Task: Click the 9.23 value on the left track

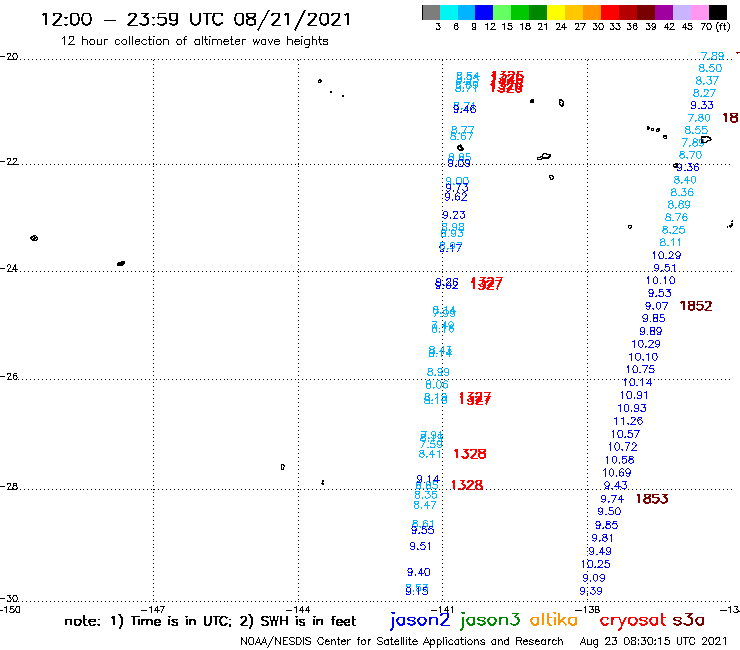Action: [454, 215]
